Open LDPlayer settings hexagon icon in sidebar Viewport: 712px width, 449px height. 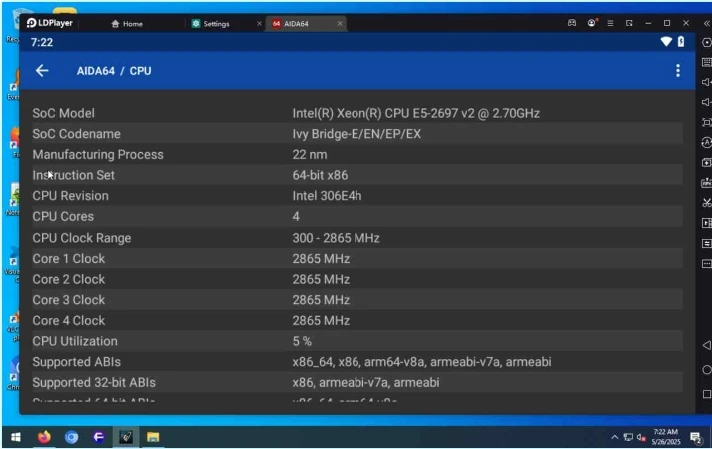(x=707, y=43)
